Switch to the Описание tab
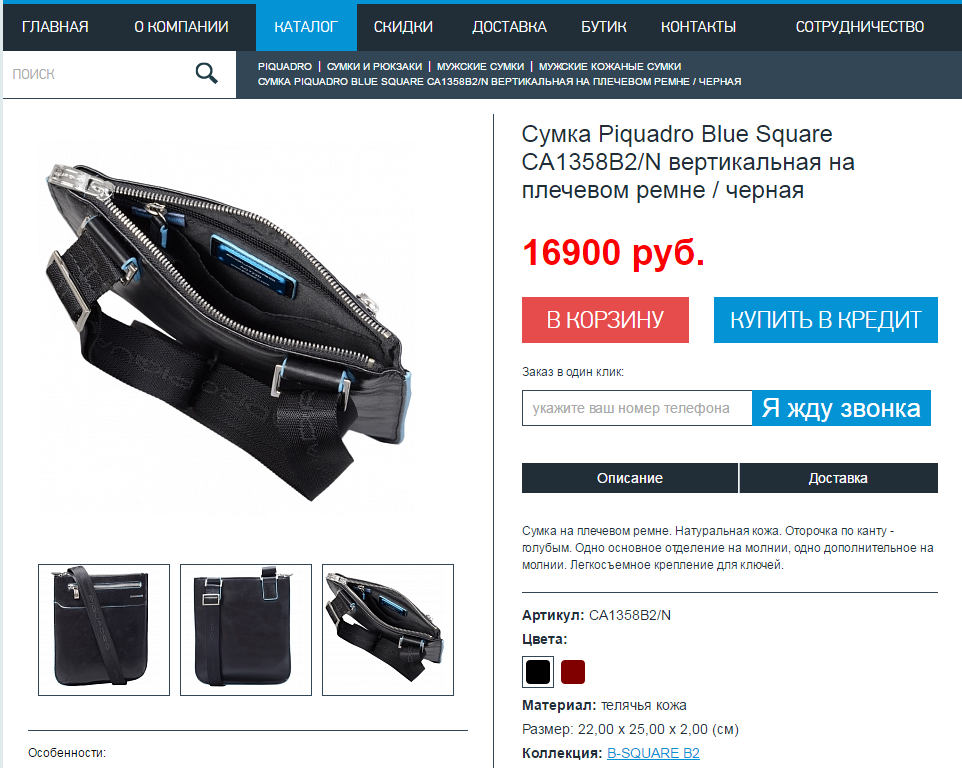The height and width of the screenshot is (768, 962). pos(630,478)
